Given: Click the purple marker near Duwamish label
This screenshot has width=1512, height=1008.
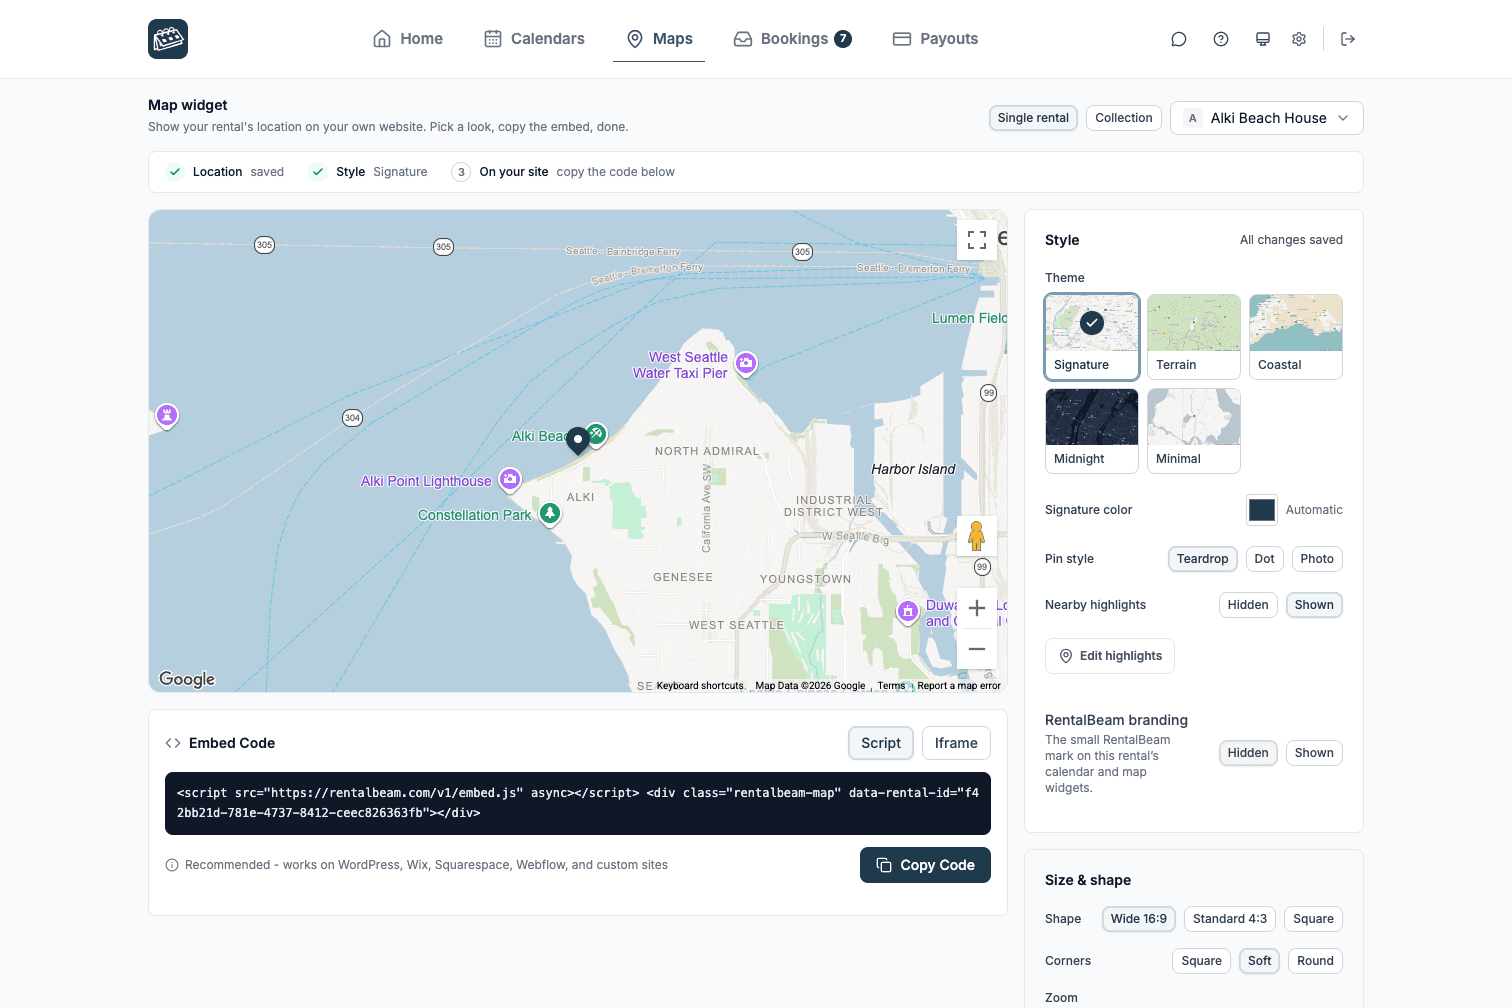Looking at the screenshot, I should coord(908,612).
